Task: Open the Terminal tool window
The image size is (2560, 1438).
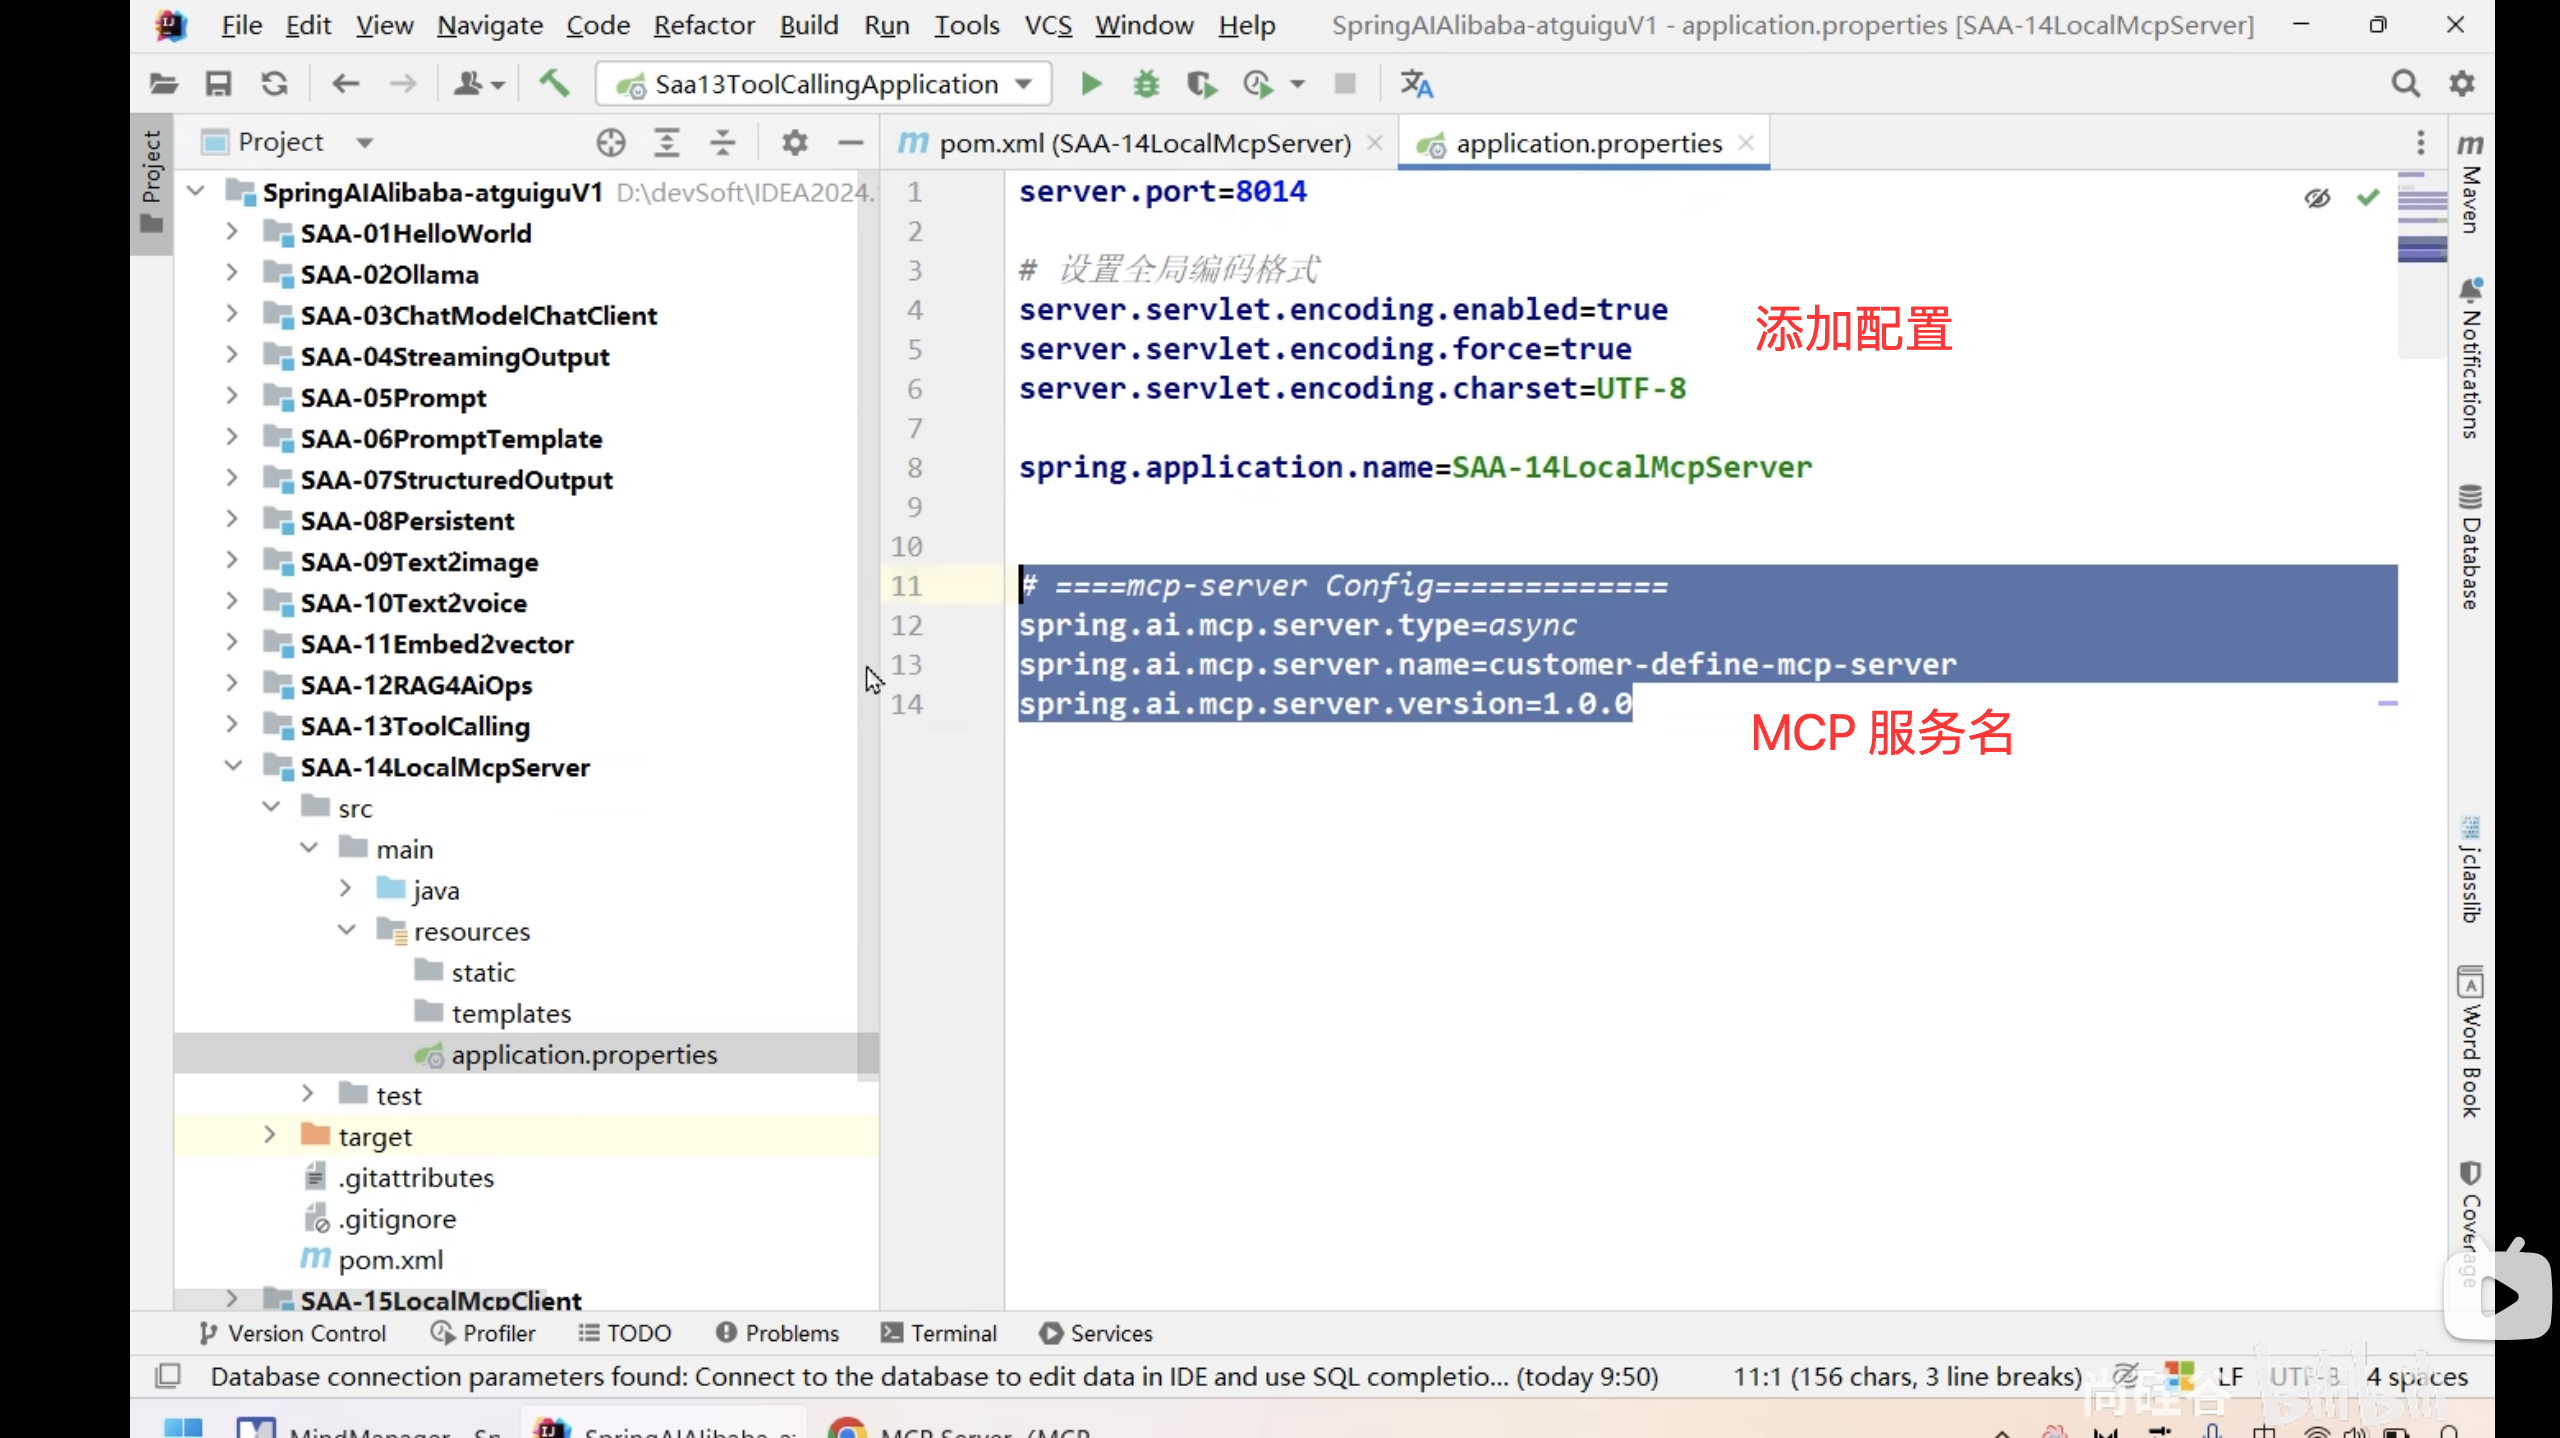Action: (939, 1333)
